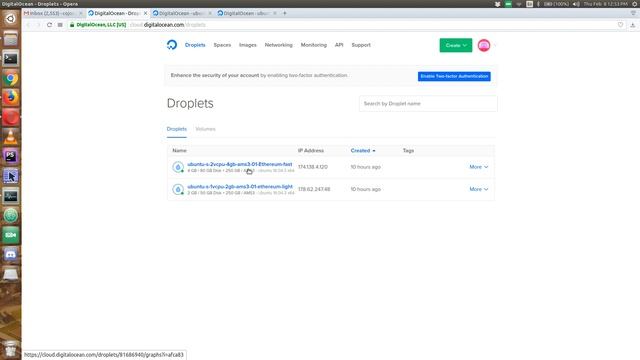The width and height of the screenshot is (640, 360).
Task: Sort the list by the Created column
Action: (363, 151)
